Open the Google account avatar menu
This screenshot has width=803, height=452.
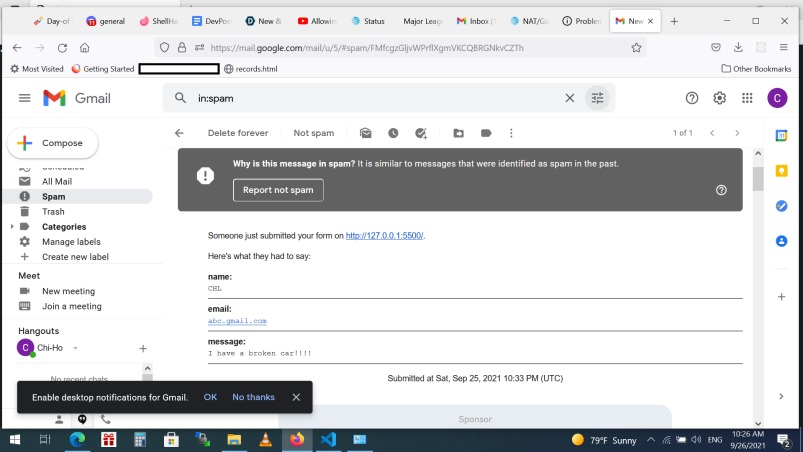(777, 98)
